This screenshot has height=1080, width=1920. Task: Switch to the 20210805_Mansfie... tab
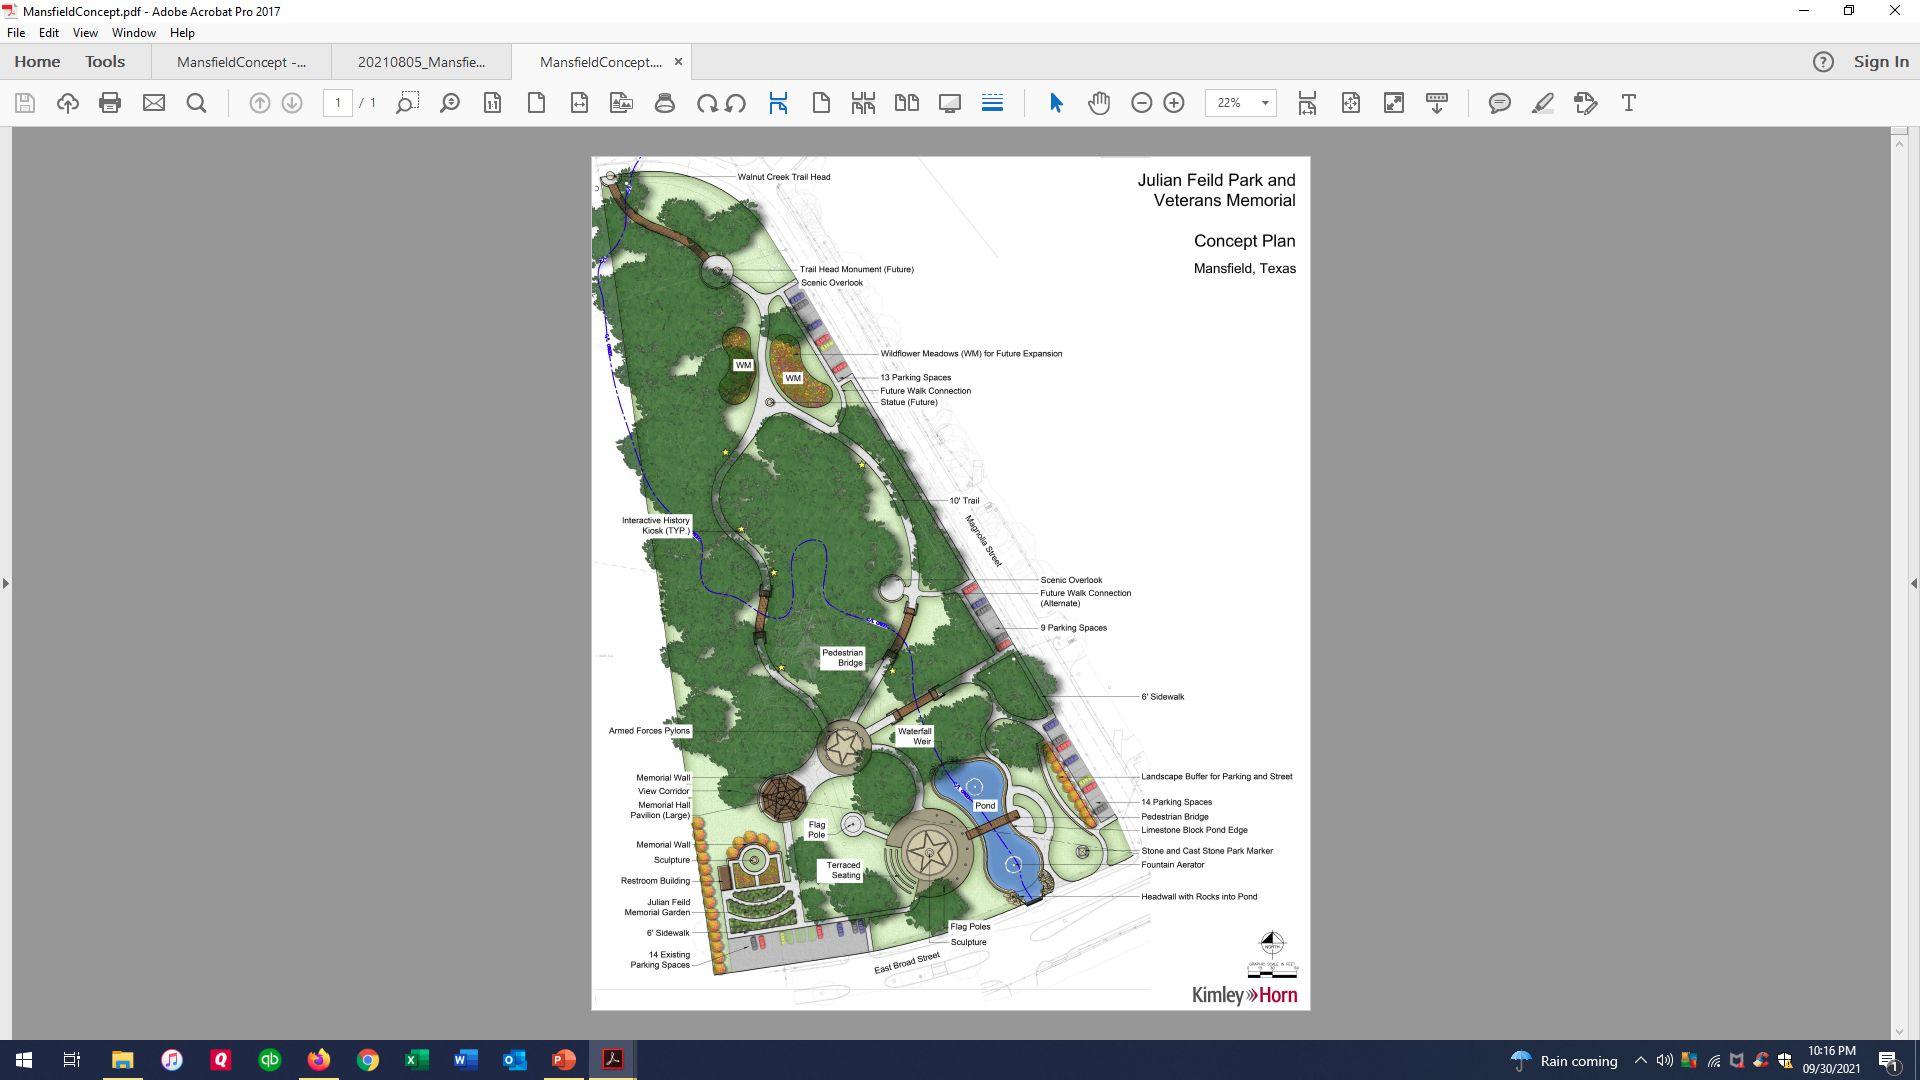(x=421, y=62)
